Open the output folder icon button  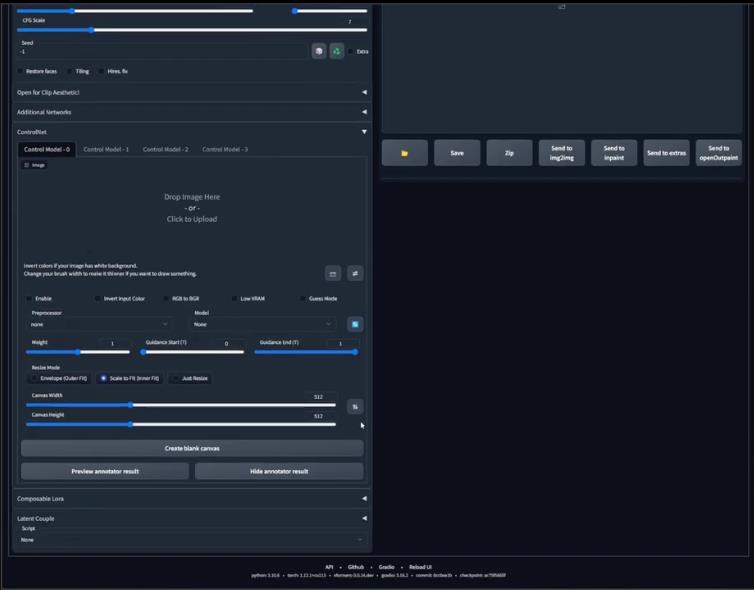pos(404,153)
